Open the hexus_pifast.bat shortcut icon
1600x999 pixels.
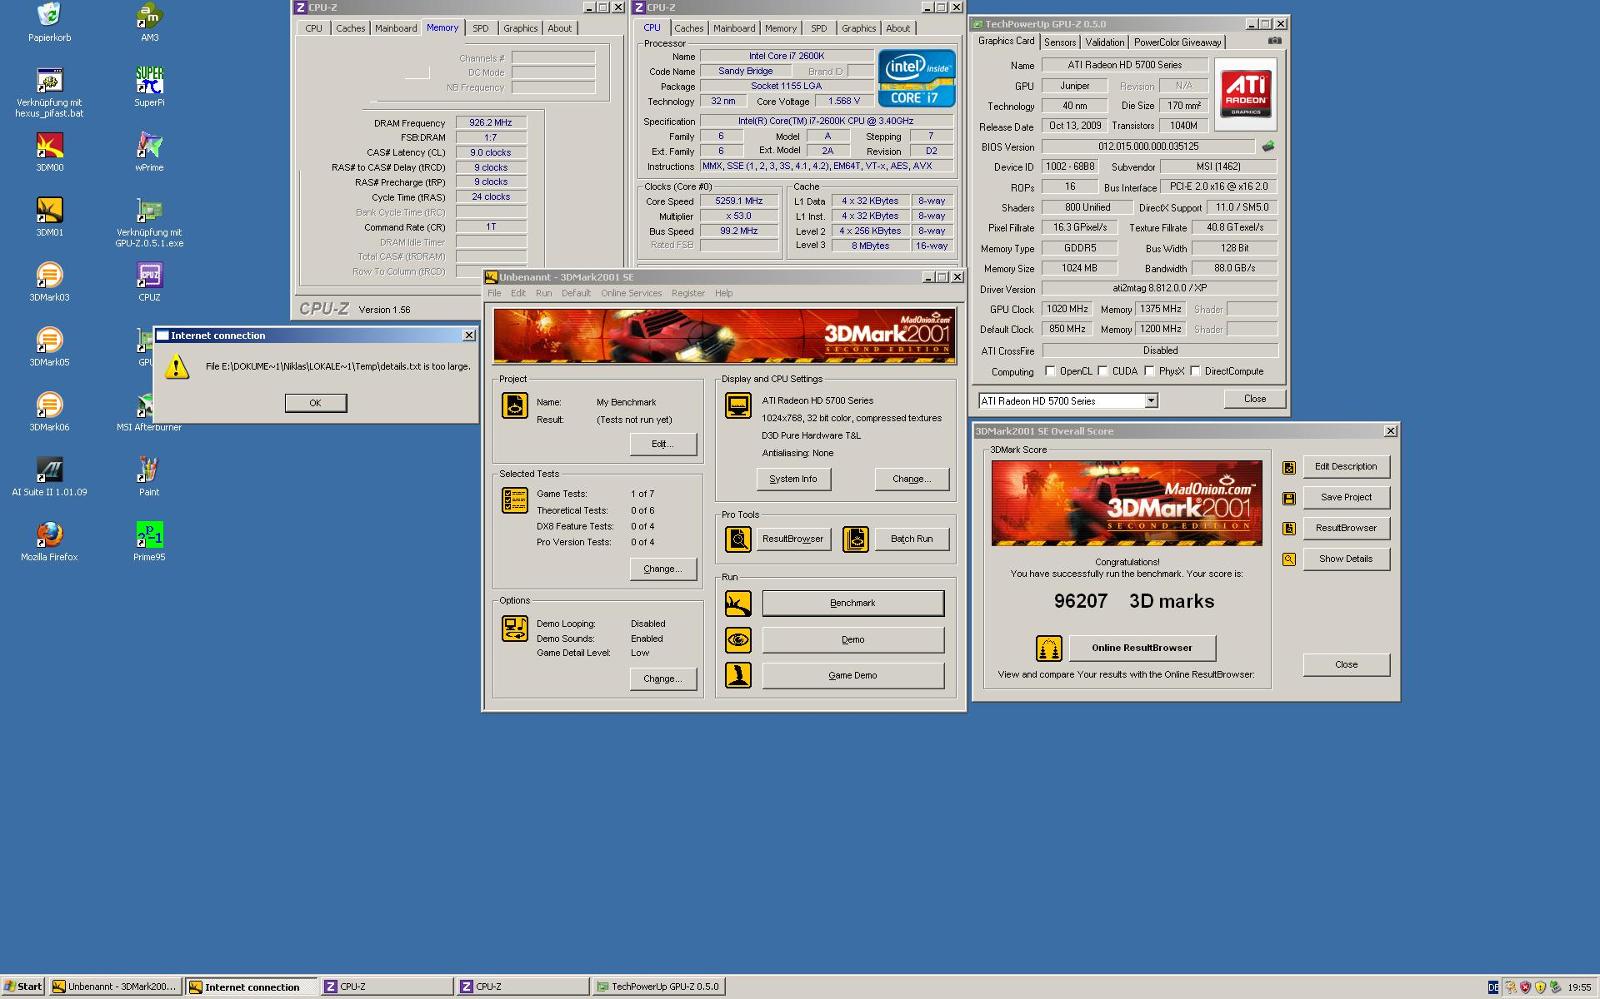(49, 80)
